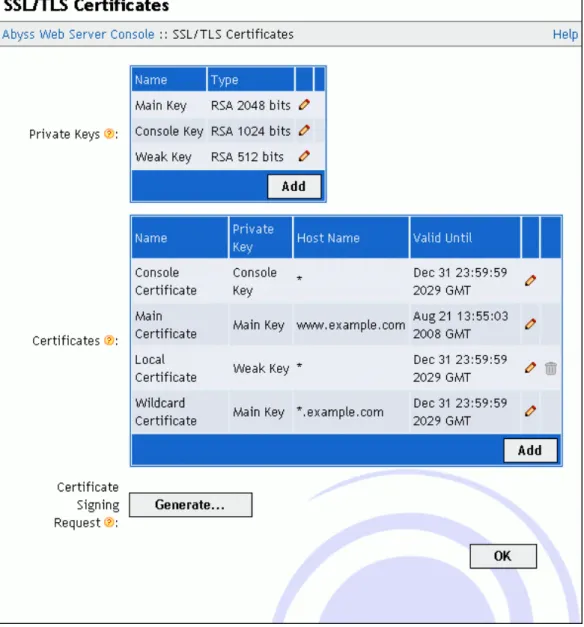The width and height of the screenshot is (584, 627).
Task: Select 'RSA 1024 bits' type cell
Action: point(250,131)
